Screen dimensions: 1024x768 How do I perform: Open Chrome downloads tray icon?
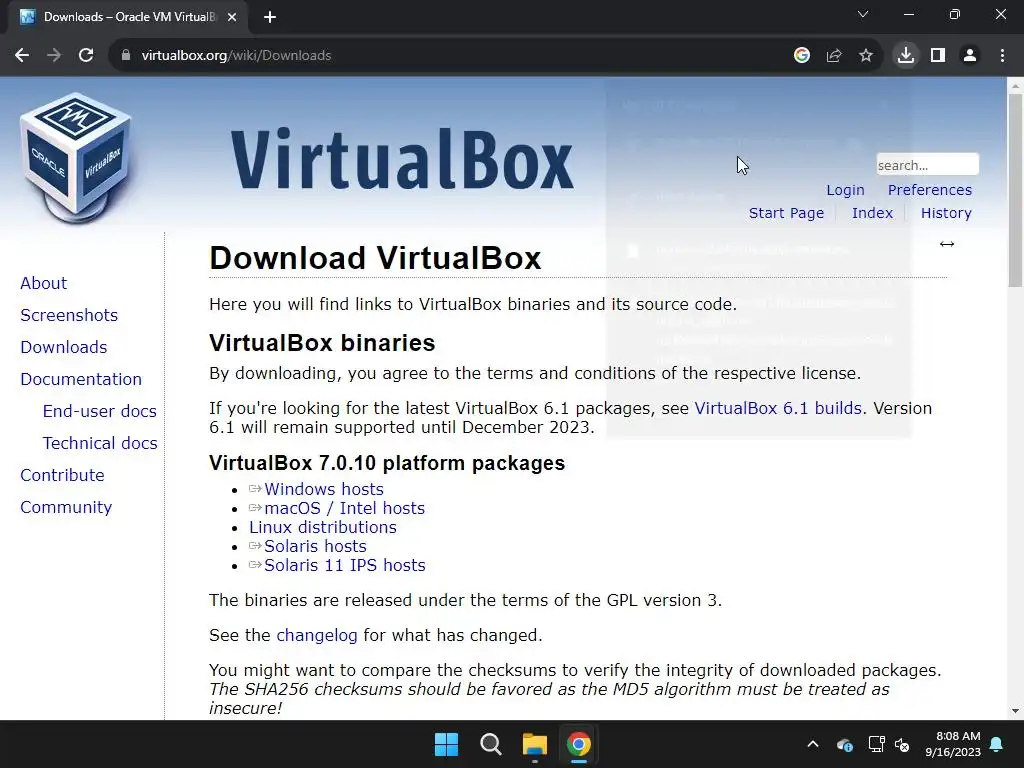pyautogui.click(x=906, y=56)
